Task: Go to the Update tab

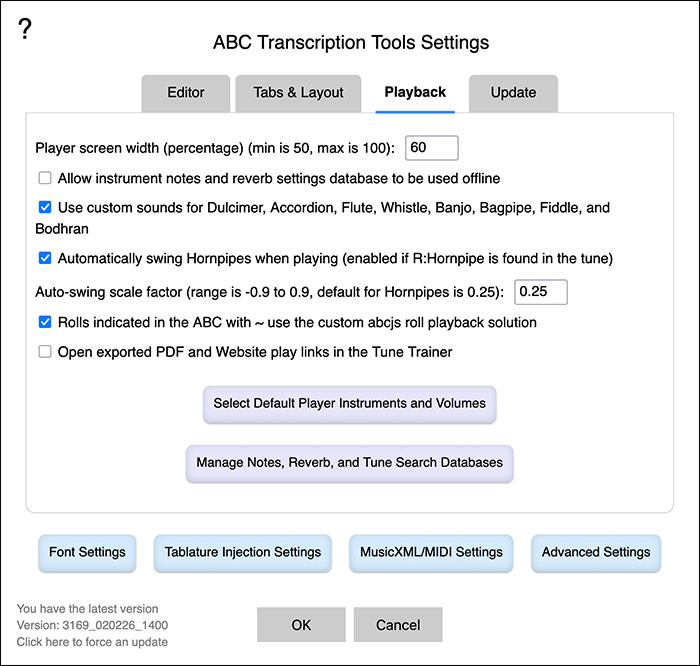Action: [513, 93]
